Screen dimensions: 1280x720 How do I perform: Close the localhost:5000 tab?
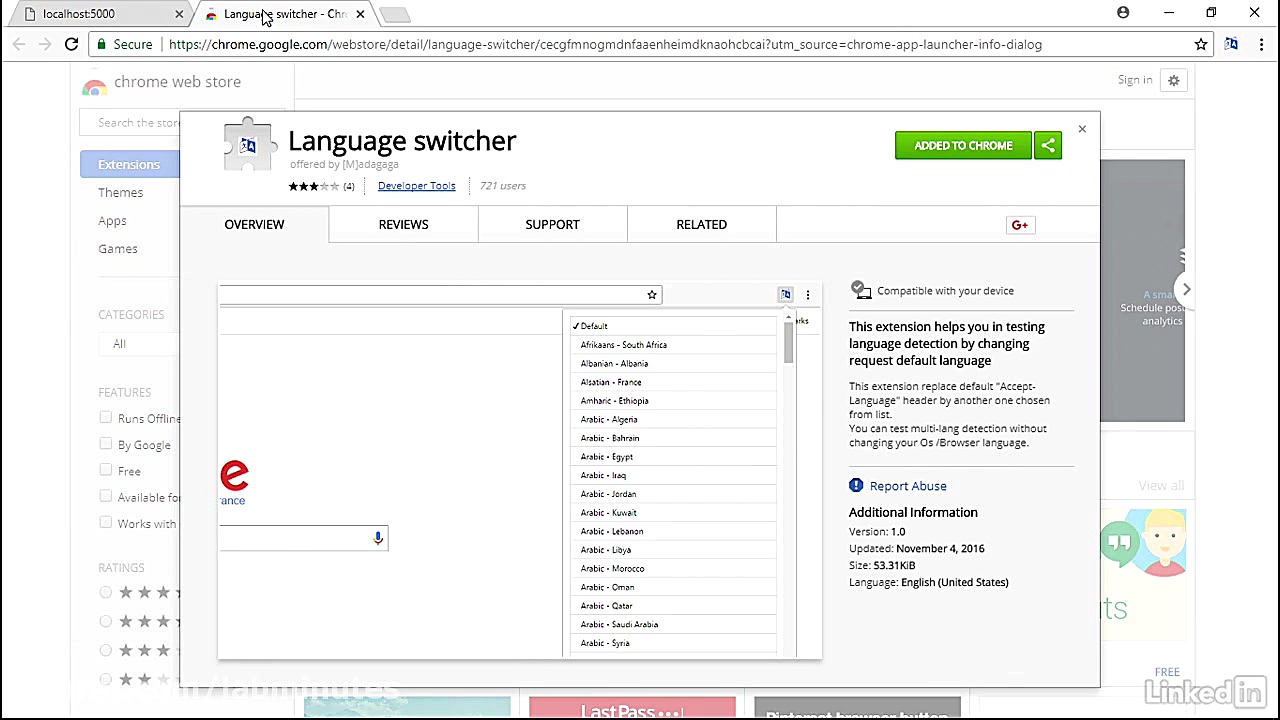point(179,14)
